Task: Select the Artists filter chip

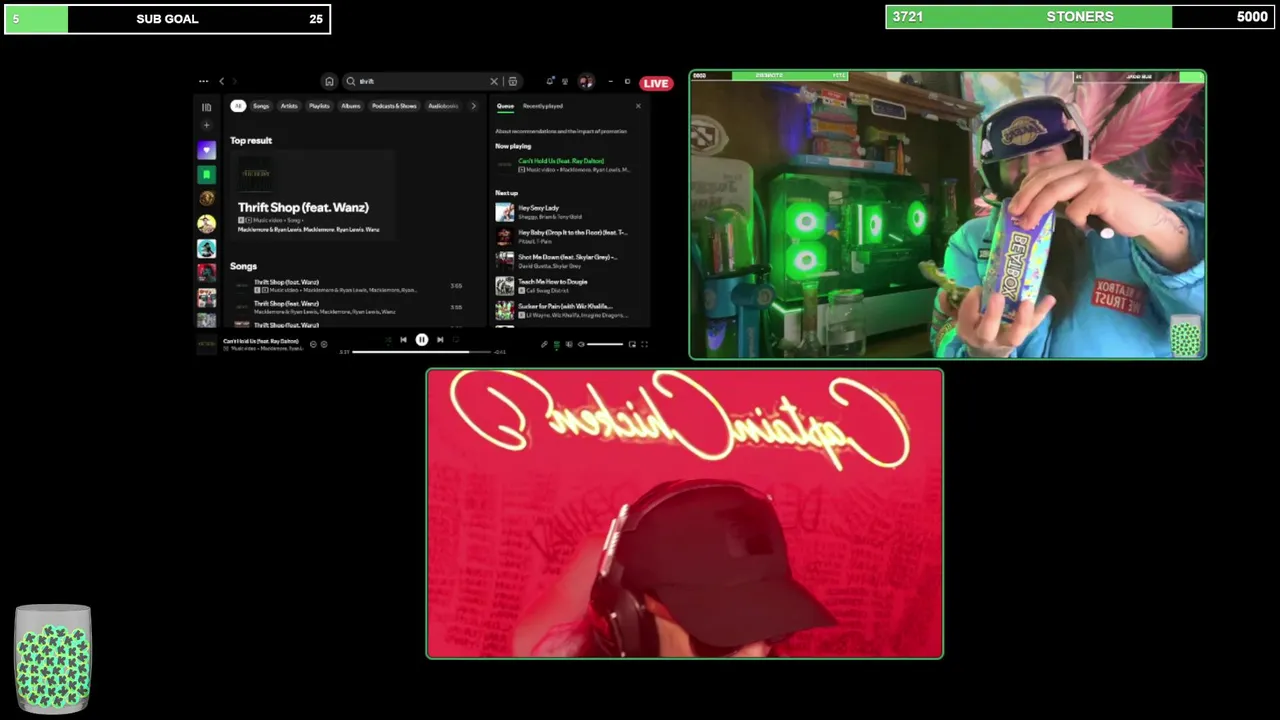Action: [x=289, y=106]
